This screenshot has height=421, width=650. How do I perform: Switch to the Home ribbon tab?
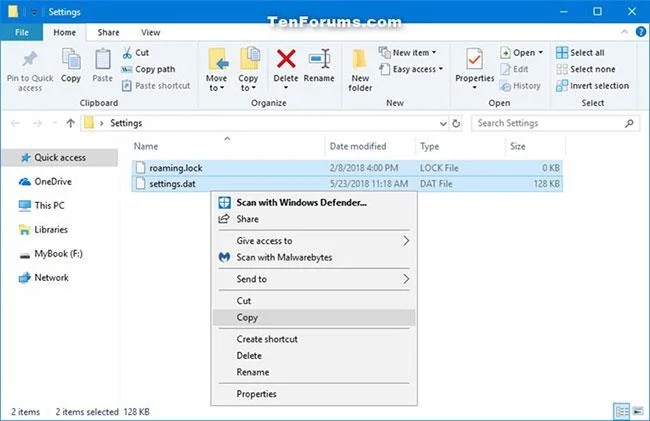[65, 32]
